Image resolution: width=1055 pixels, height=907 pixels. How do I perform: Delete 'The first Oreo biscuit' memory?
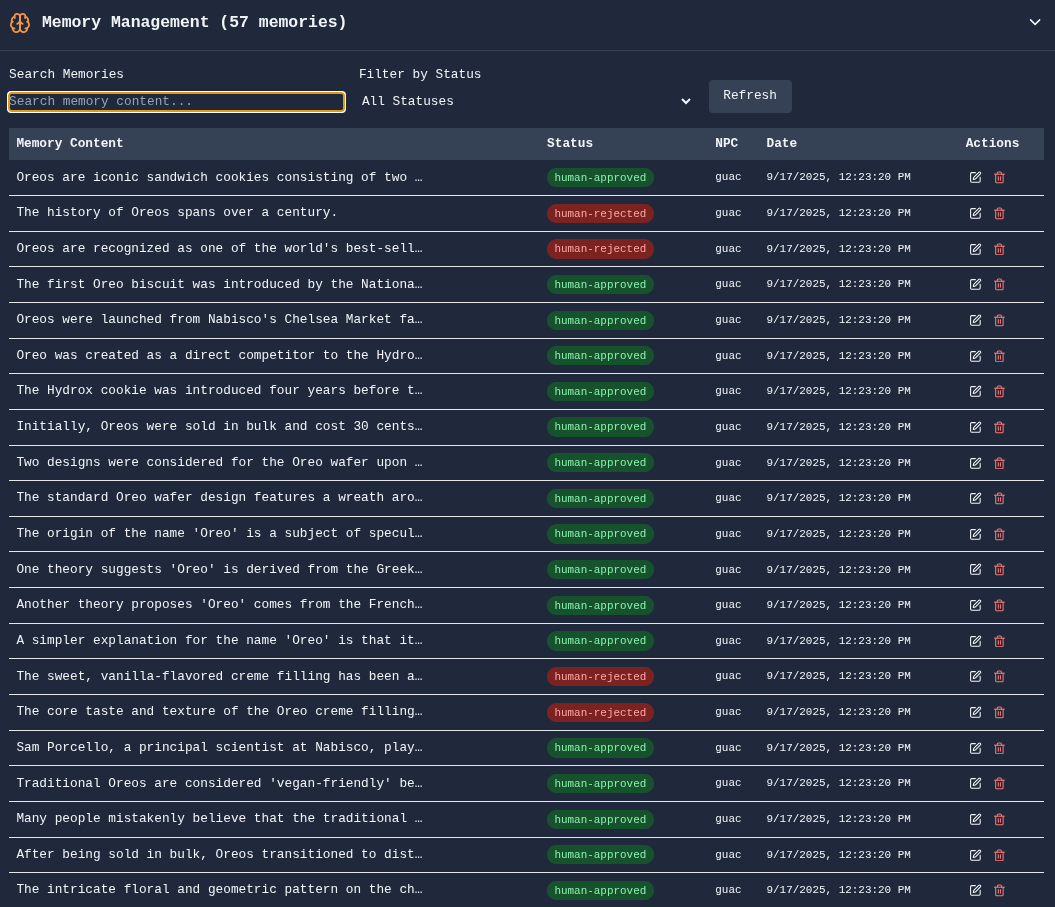(999, 285)
